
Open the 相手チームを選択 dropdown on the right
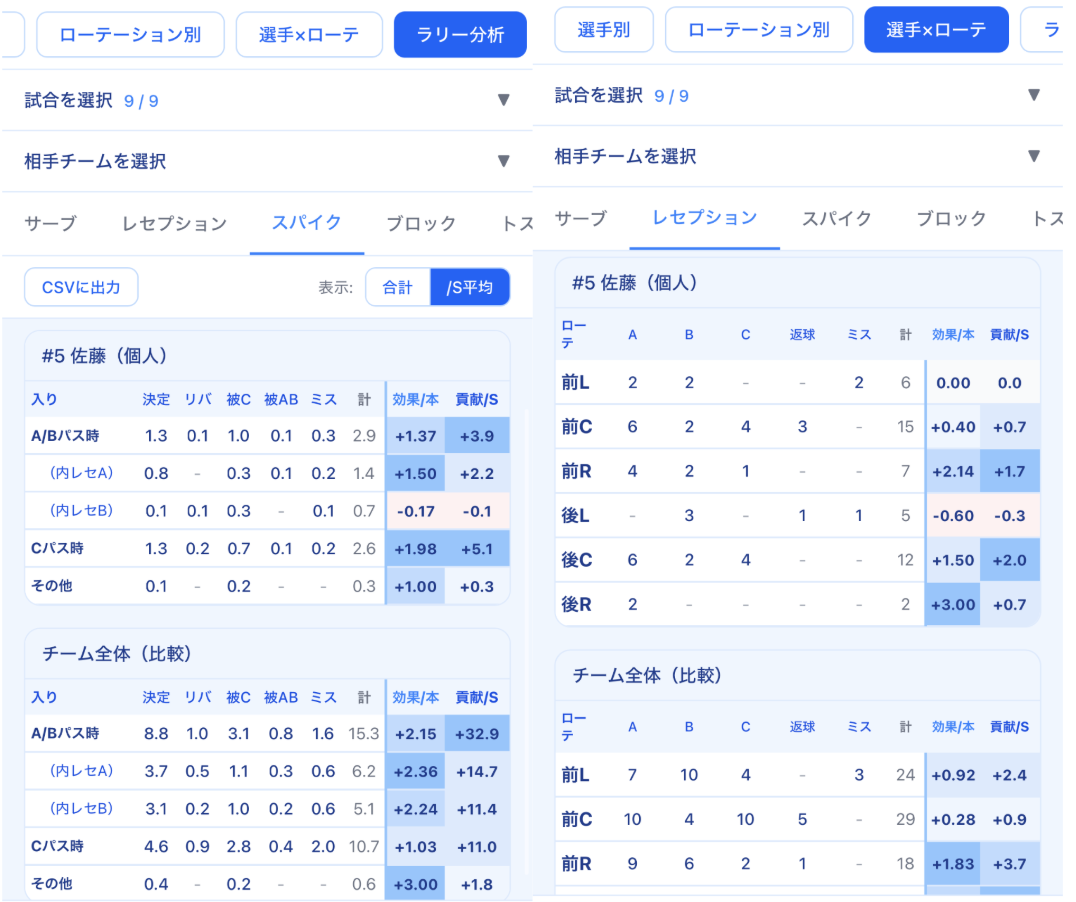[x=800, y=158]
